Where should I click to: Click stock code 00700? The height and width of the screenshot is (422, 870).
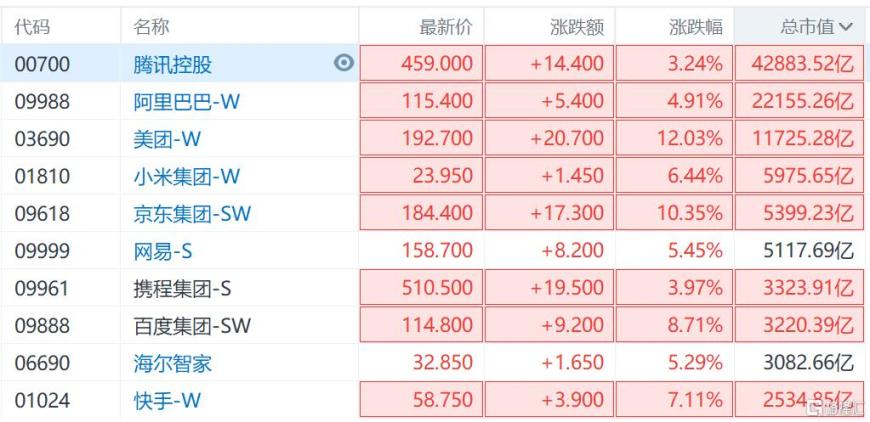(x=43, y=65)
